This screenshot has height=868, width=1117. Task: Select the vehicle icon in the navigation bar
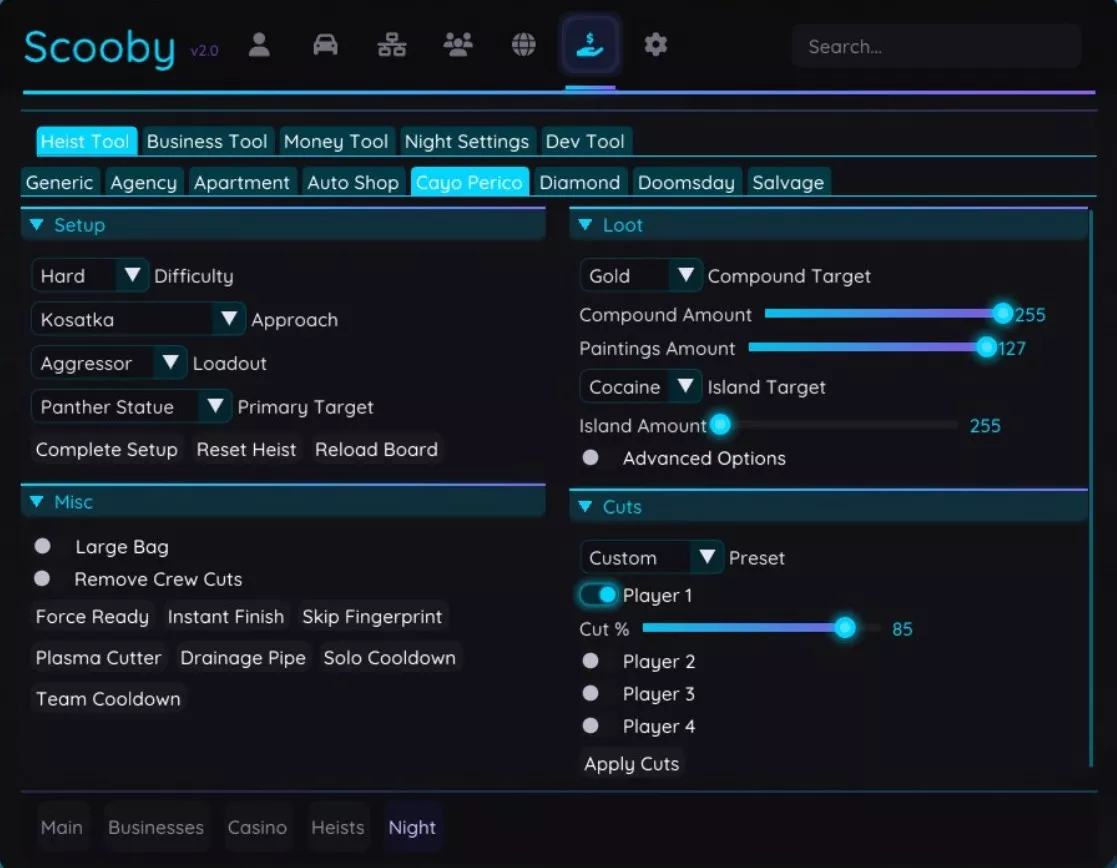pyautogui.click(x=325, y=44)
